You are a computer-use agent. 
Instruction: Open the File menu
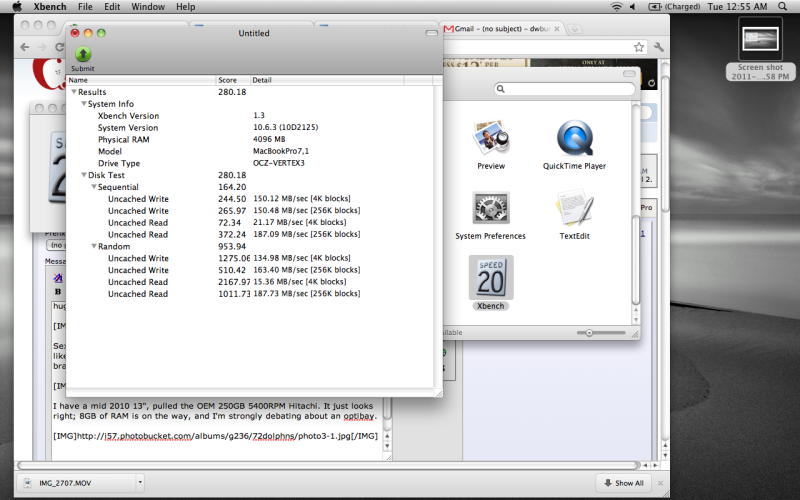[85, 7]
